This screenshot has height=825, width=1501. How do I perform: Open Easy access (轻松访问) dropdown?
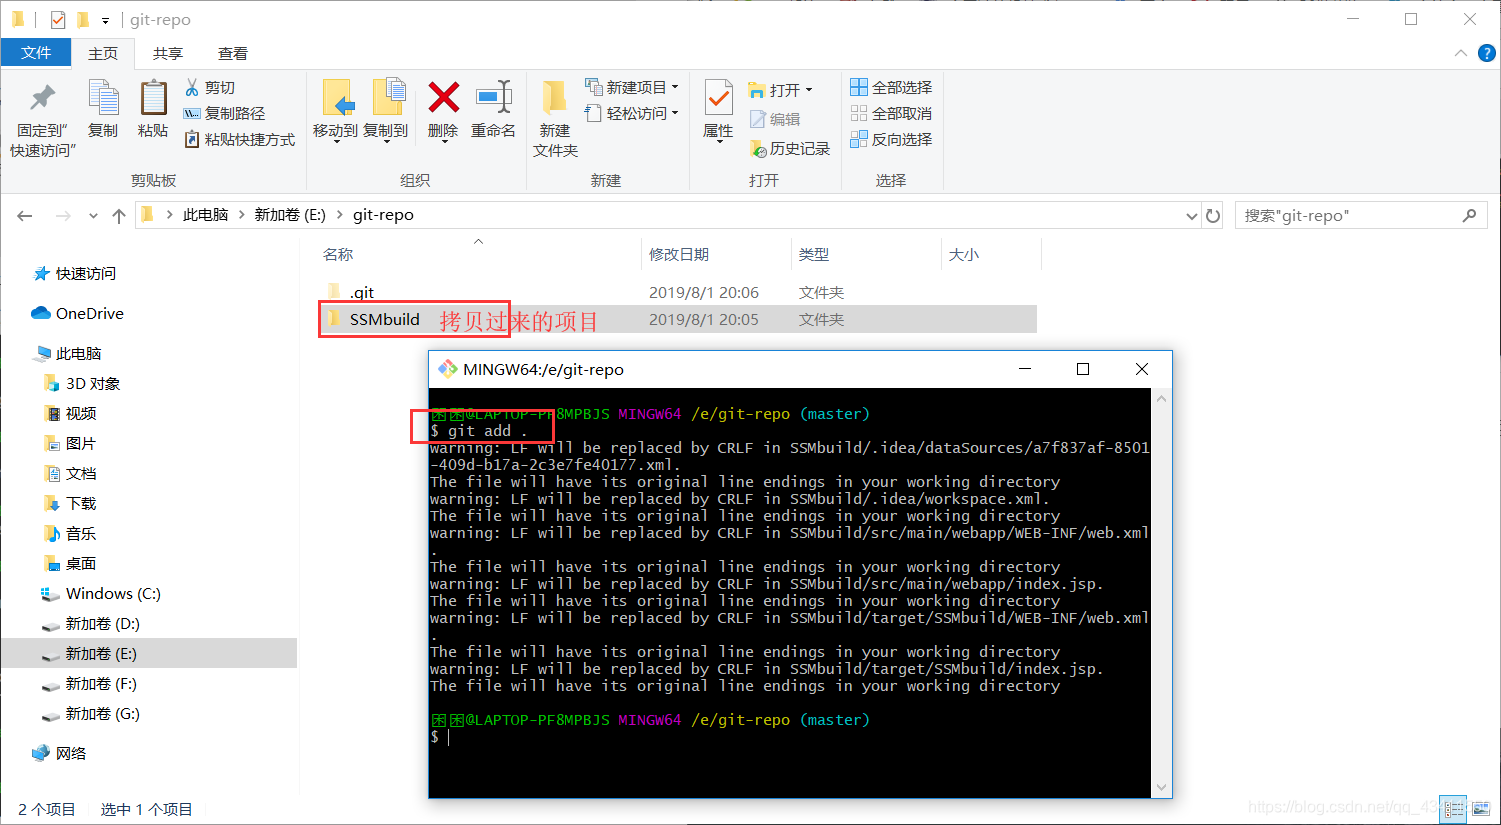point(632,113)
